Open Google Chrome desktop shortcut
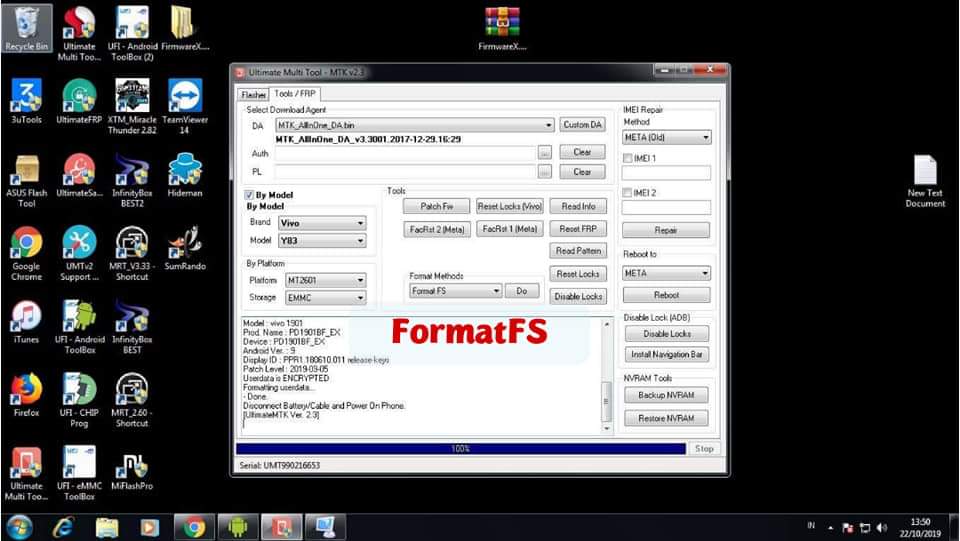Image resolution: width=960 pixels, height=541 pixels. point(26,253)
